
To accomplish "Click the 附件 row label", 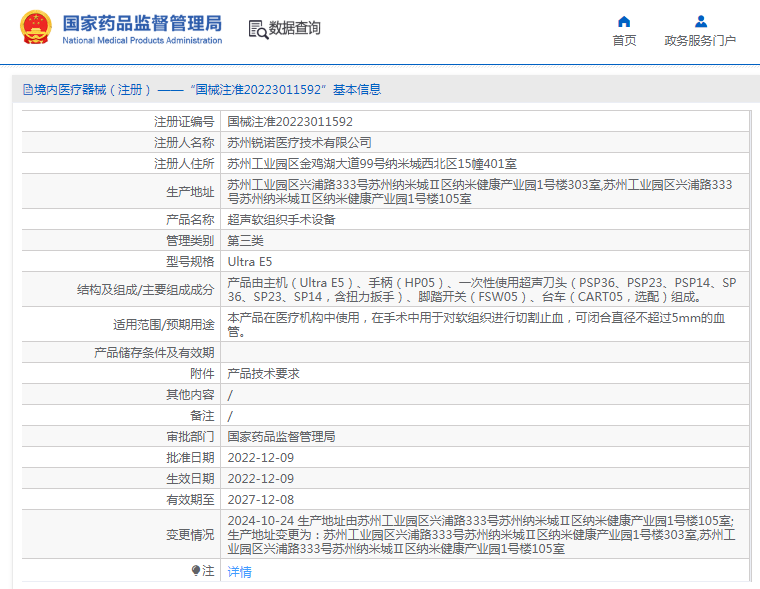I will tap(202, 373).
